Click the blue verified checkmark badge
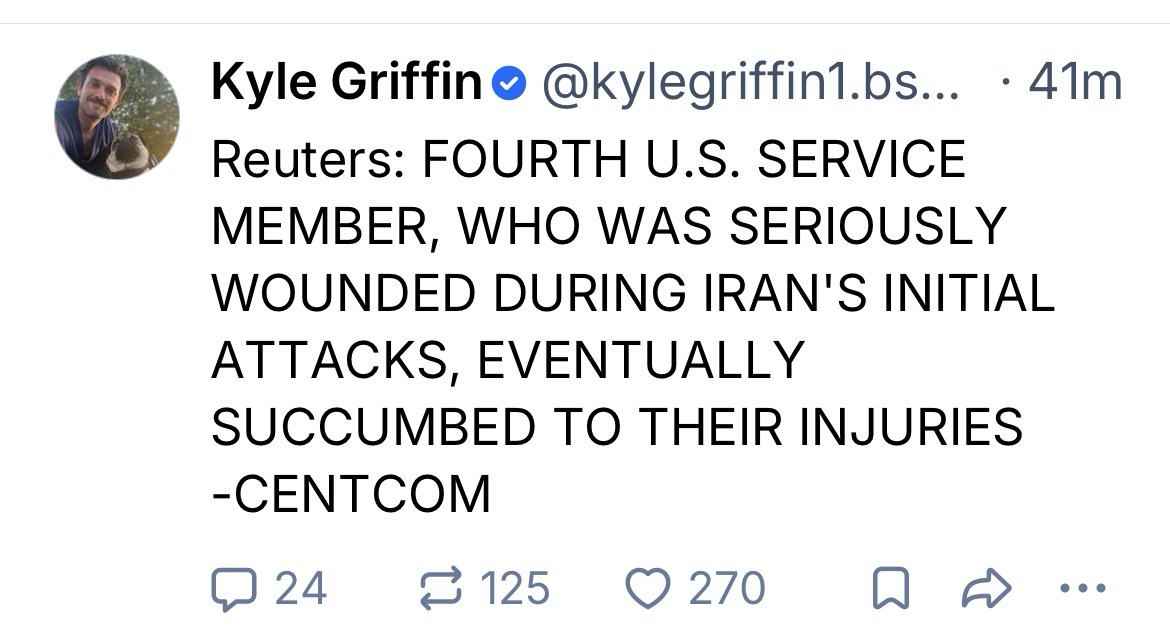 click(x=509, y=84)
